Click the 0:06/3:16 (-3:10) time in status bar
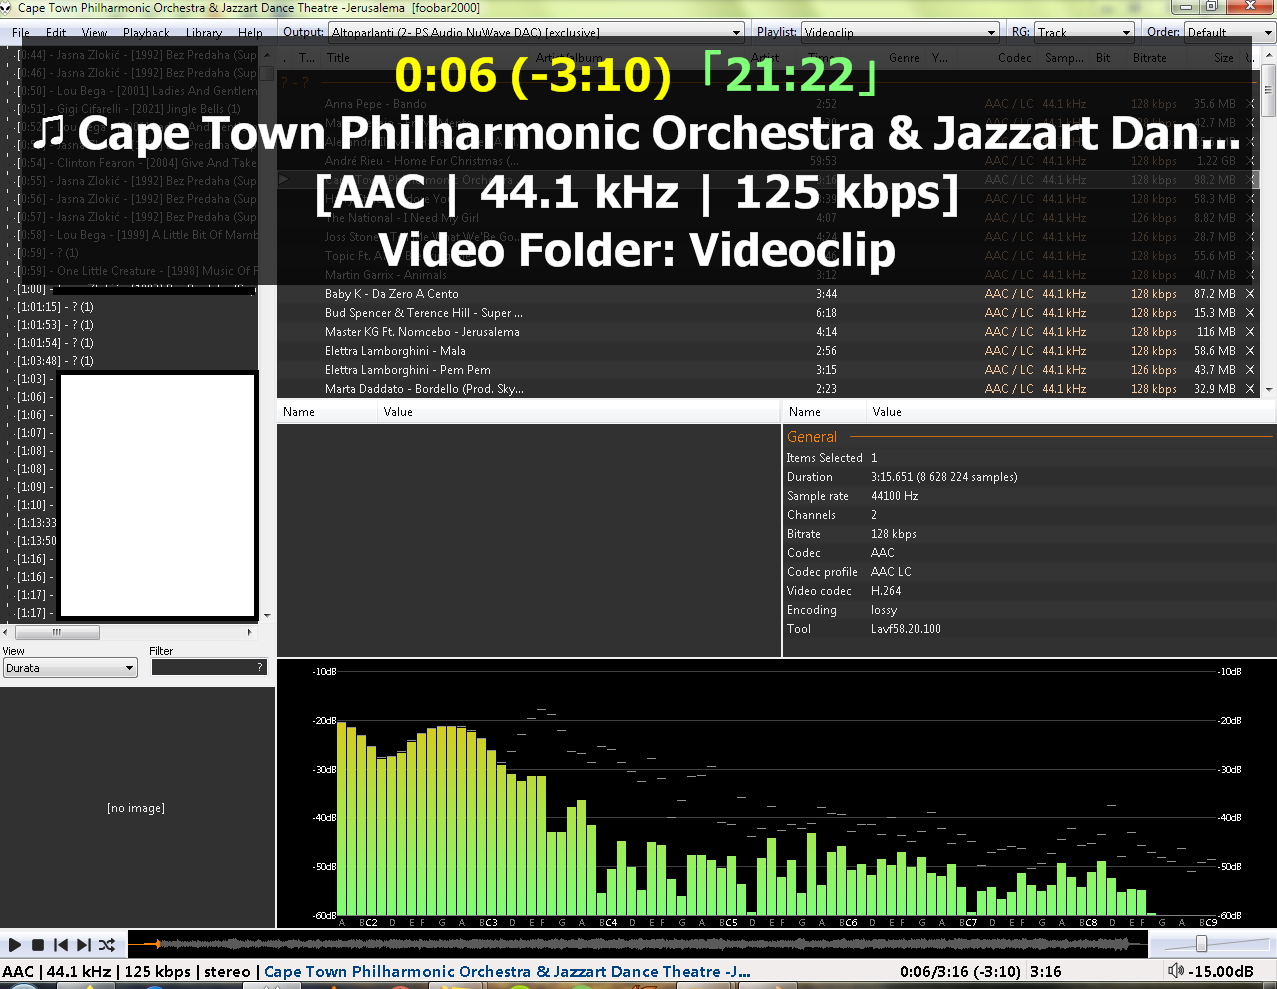Viewport: 1277px width, 989px height. [x=960, y=971]
